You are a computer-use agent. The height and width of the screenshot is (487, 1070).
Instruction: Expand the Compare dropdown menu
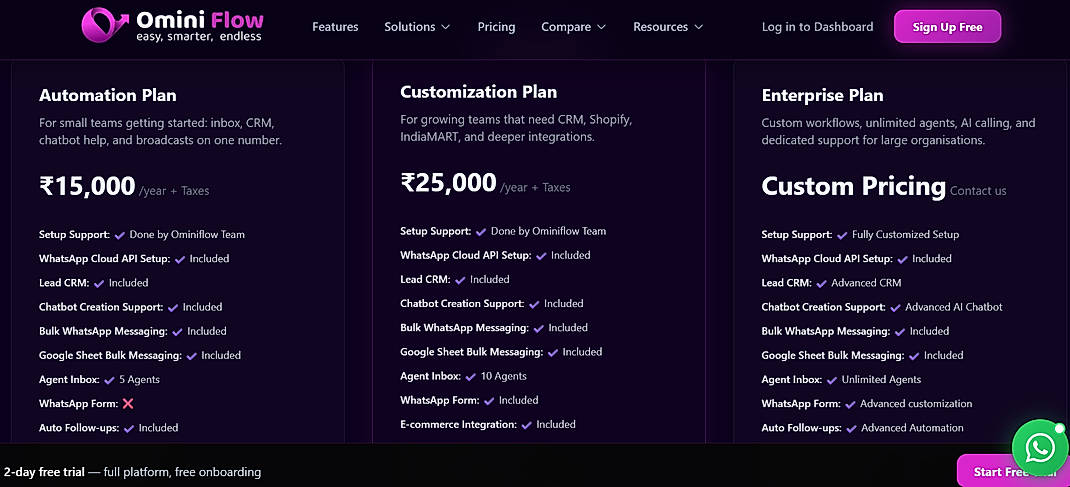tap(573, 27)
